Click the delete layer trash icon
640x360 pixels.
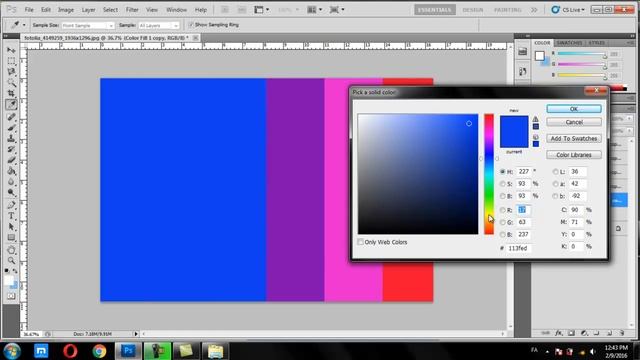click(622, 333)
